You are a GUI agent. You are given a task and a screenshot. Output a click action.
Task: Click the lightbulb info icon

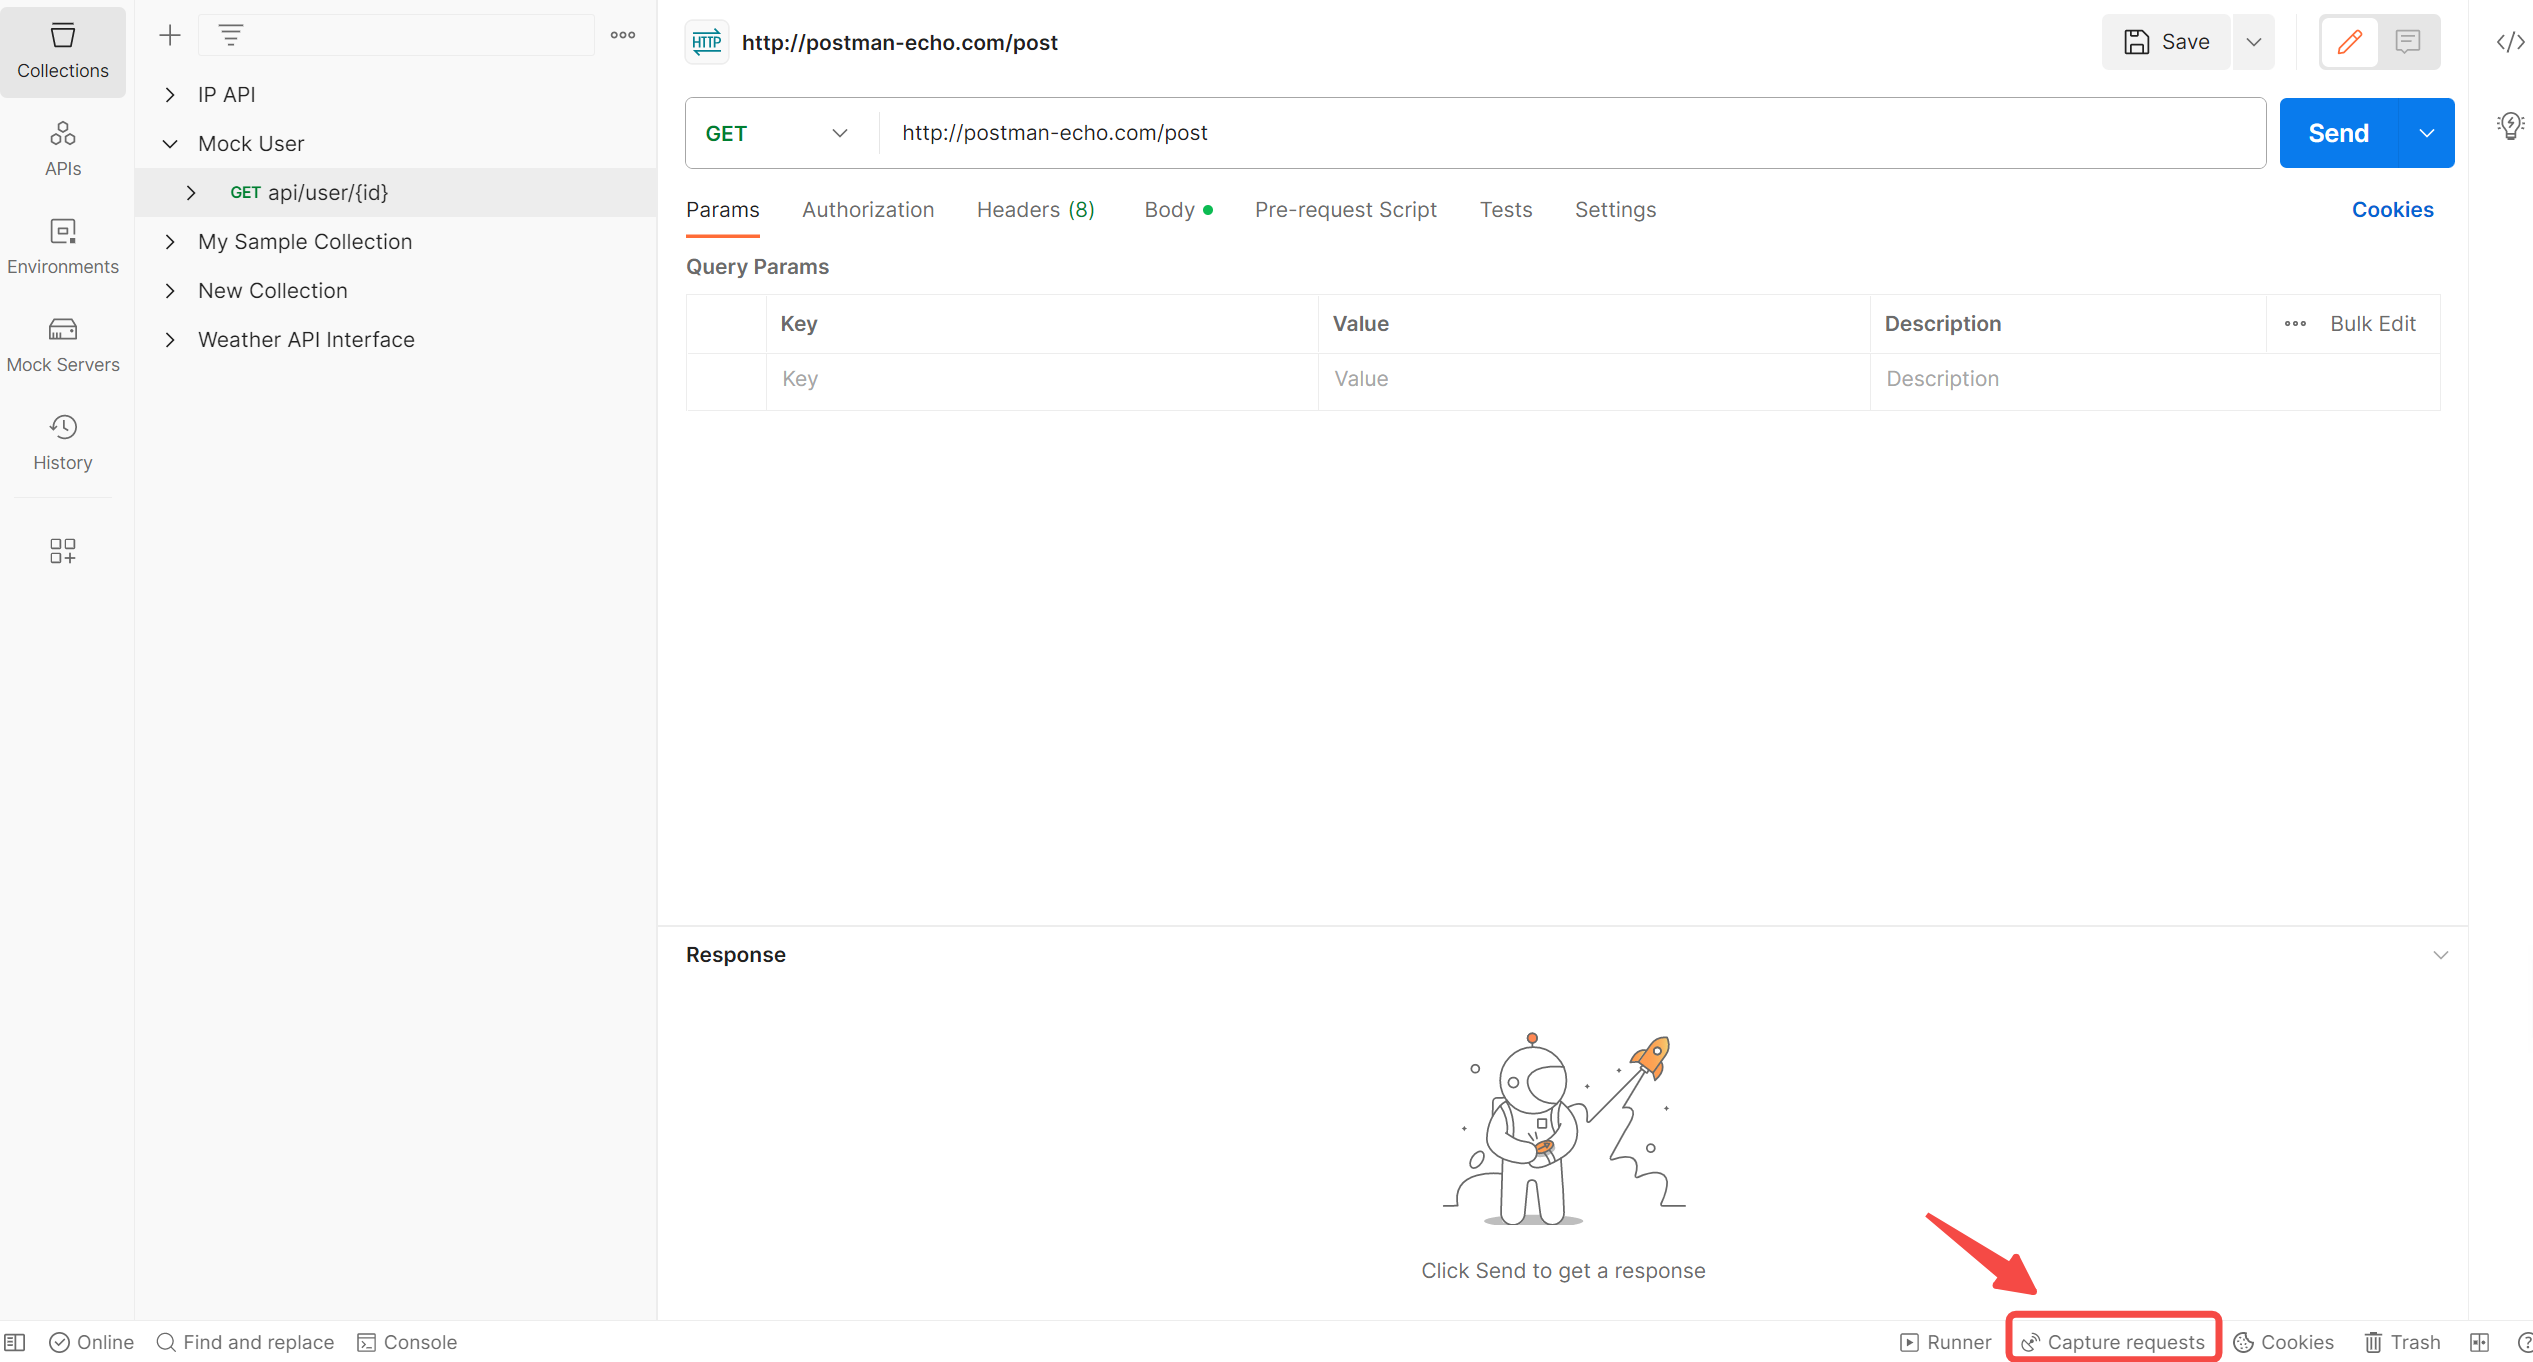click(x=2510, y=126)
